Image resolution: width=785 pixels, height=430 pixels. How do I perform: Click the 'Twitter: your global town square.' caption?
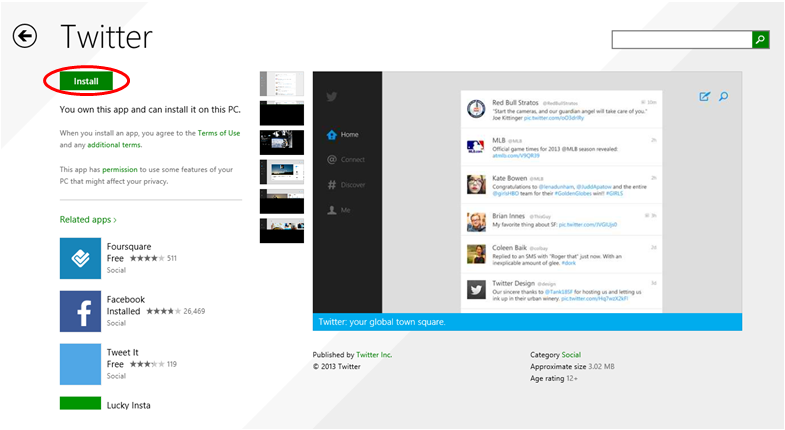point(382,322)
